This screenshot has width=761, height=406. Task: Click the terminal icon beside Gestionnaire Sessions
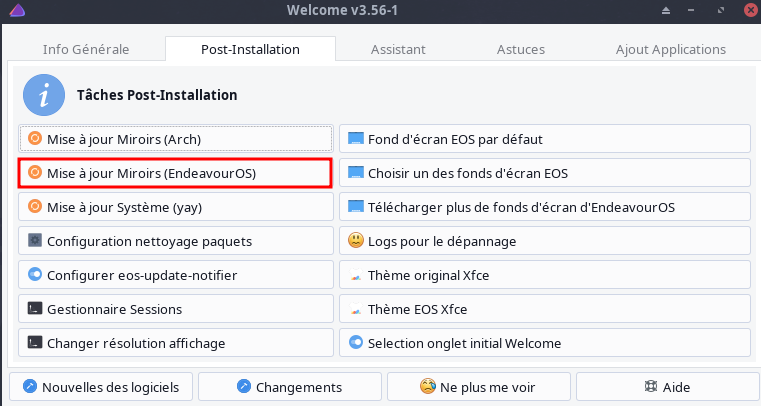pyautogui.click(x=35, y=309)
